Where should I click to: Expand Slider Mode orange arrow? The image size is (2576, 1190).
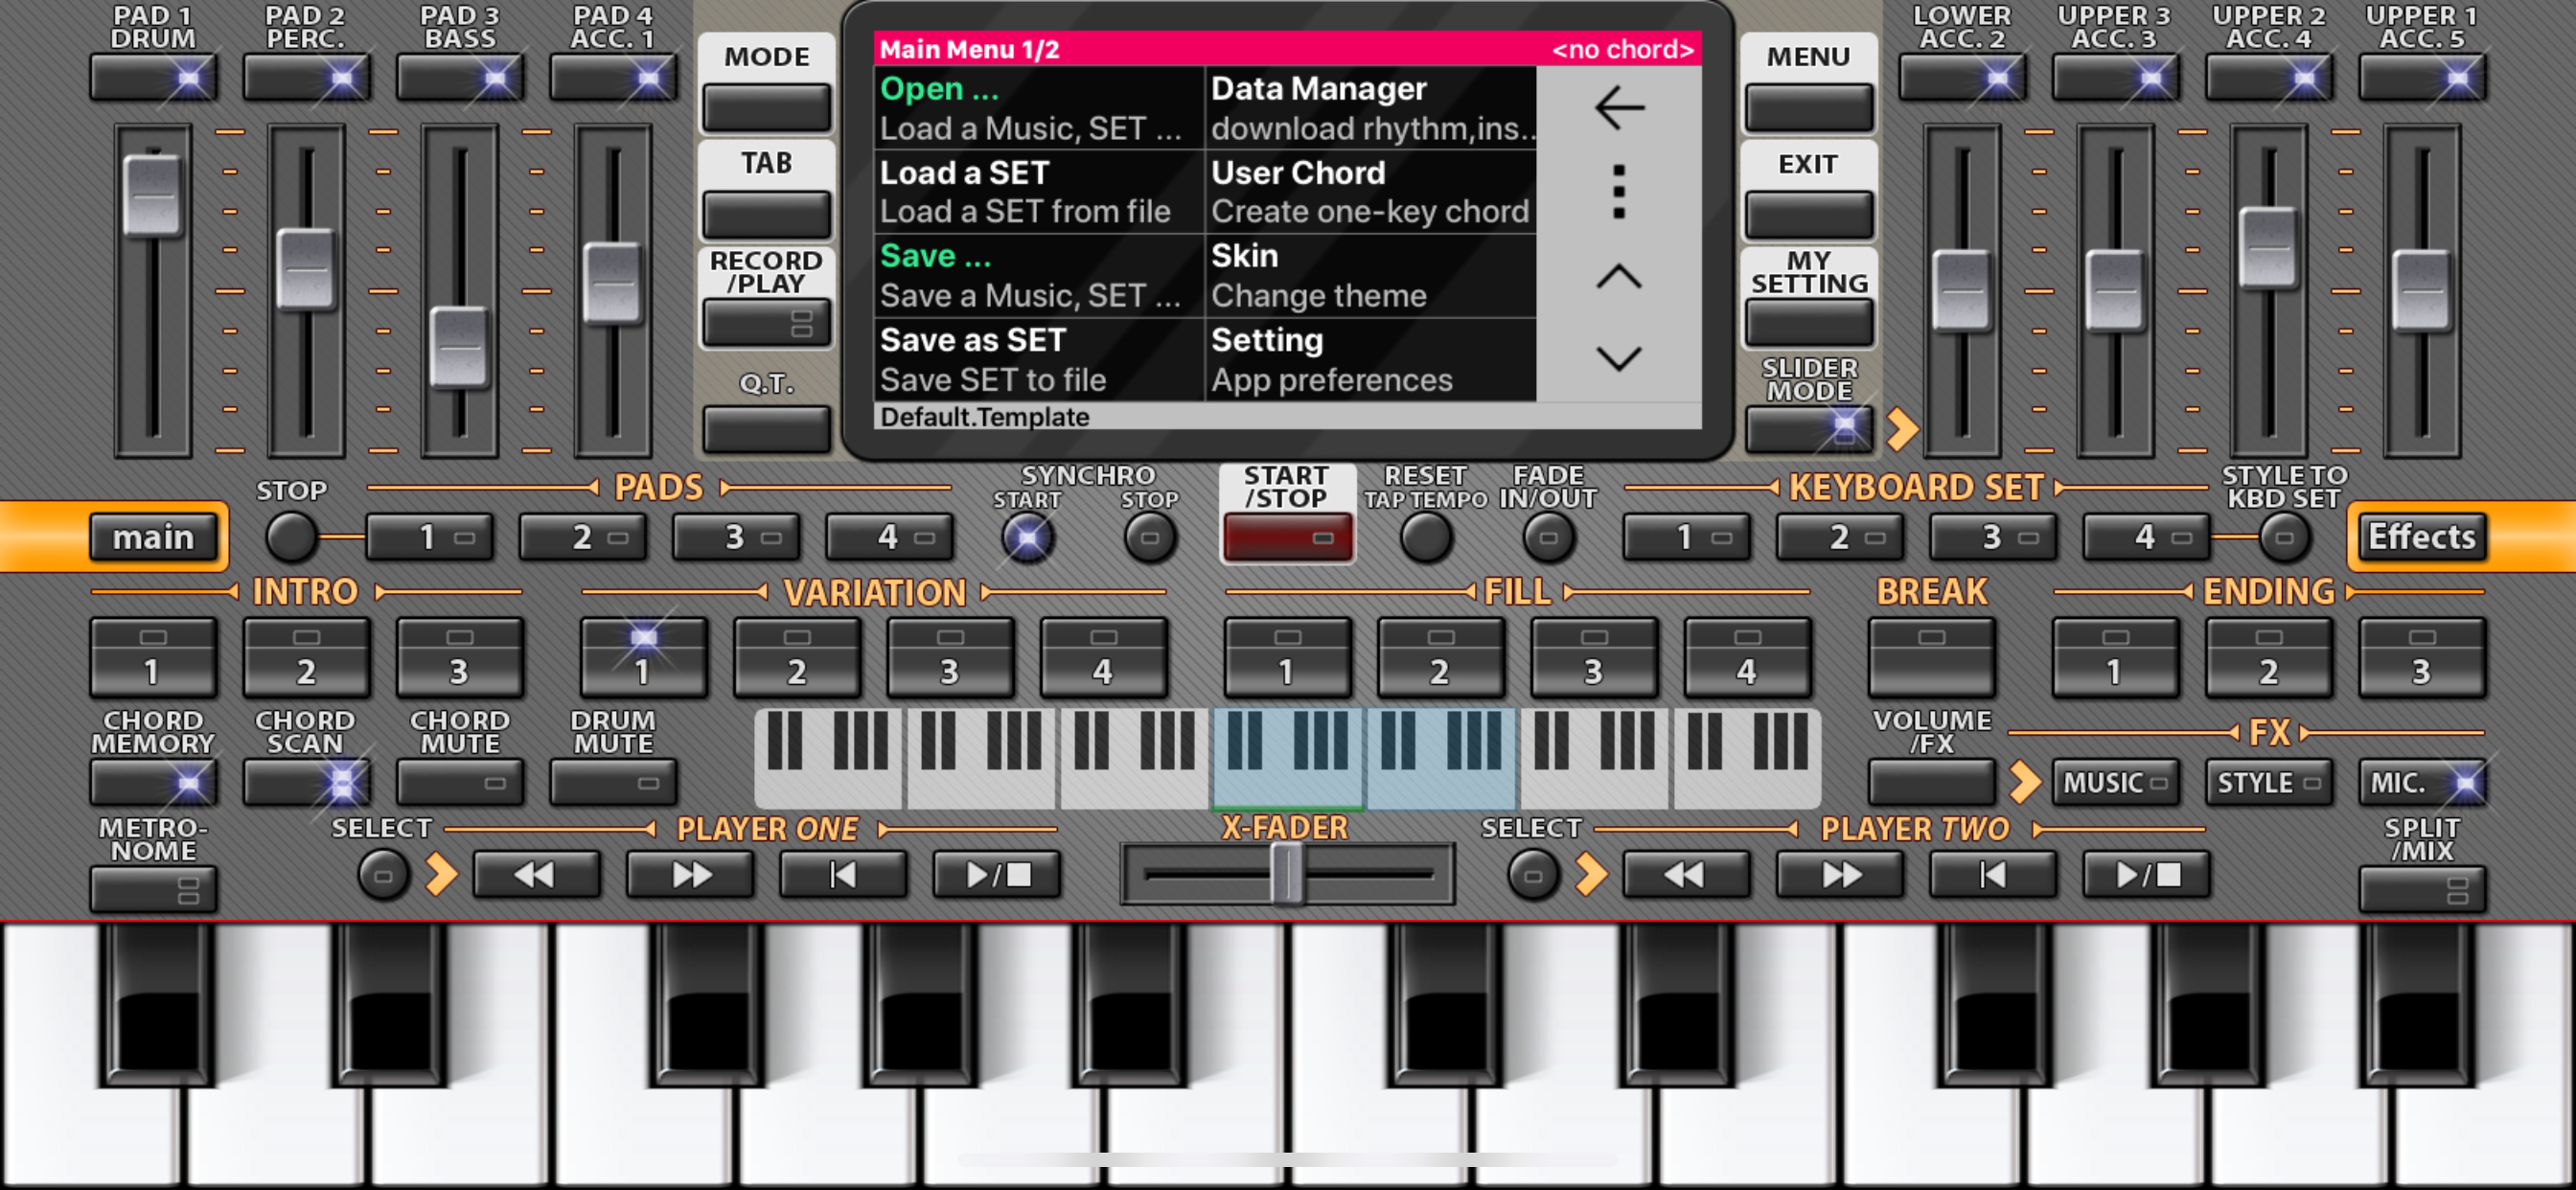coord(1901,429)
